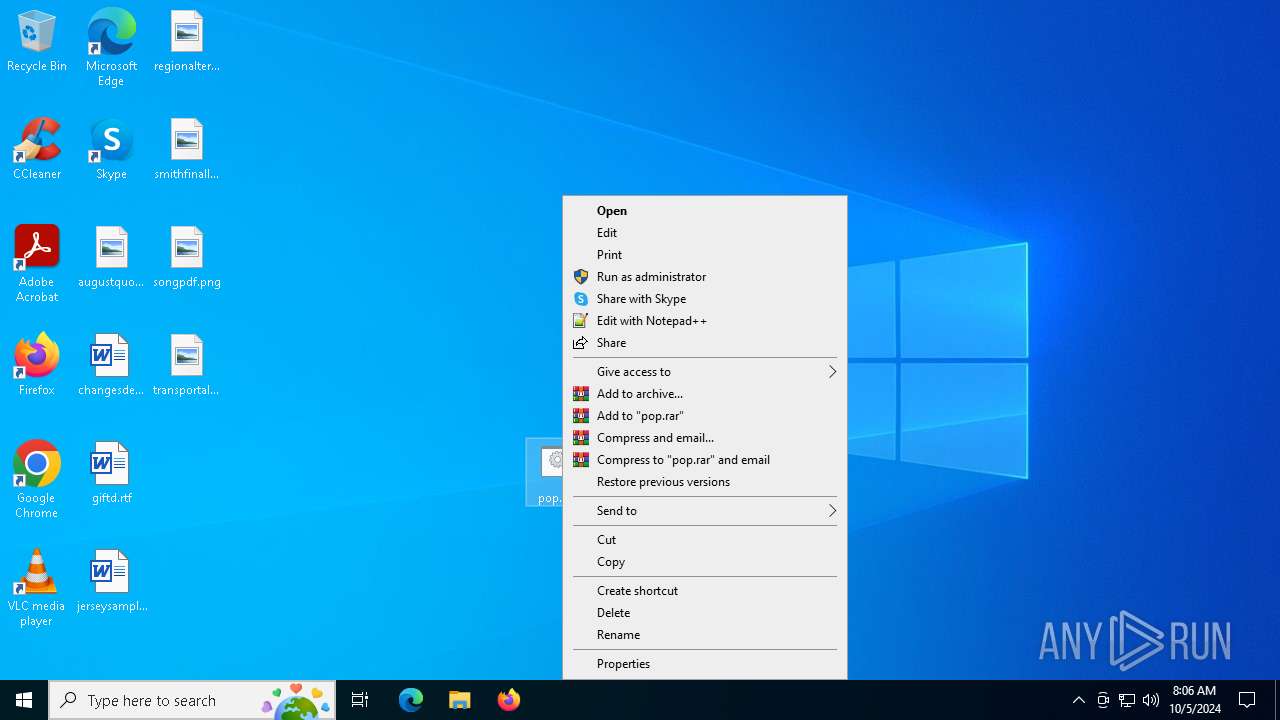Launch Firefox from the taskbar
The image size is (1280, 720).
[508, 700]
